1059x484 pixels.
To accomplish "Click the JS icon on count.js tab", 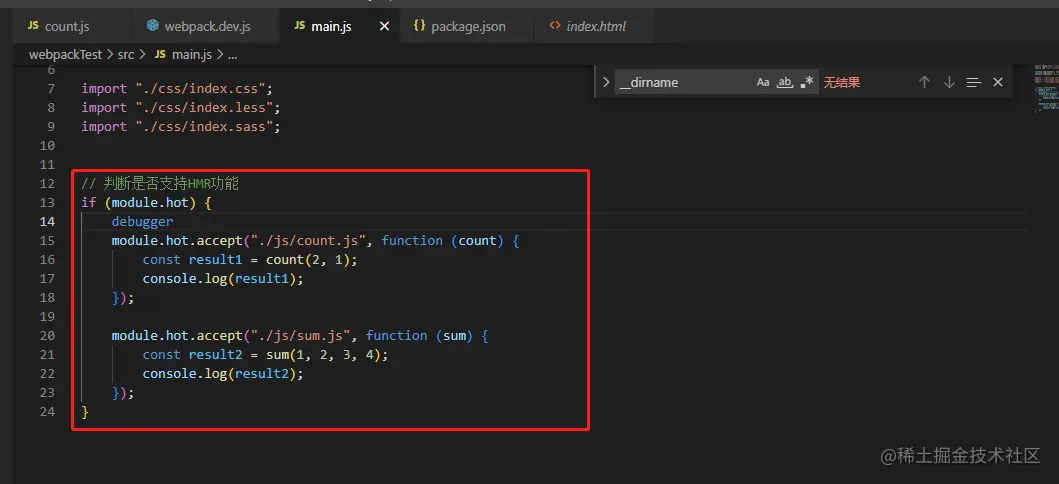I will [33, 26].
